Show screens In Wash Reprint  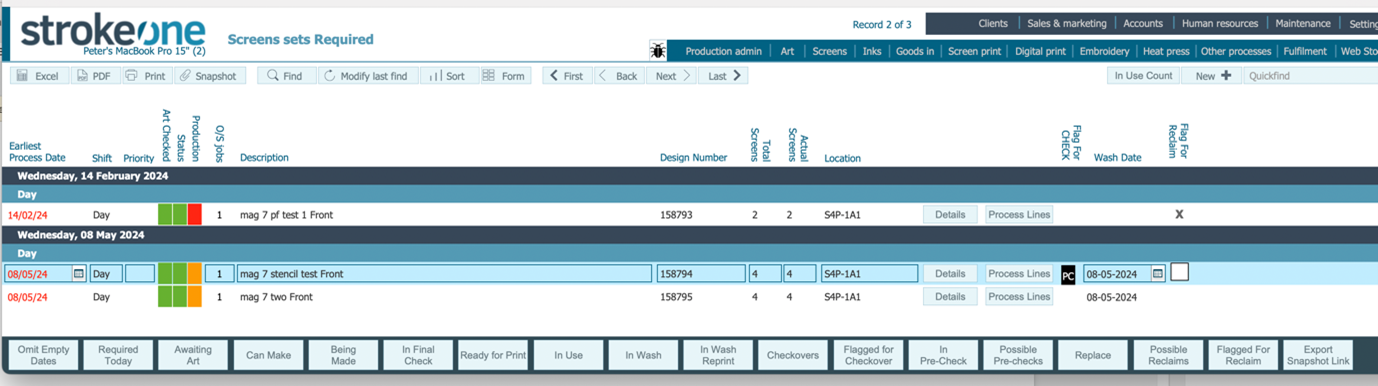[x=718, y=355]
